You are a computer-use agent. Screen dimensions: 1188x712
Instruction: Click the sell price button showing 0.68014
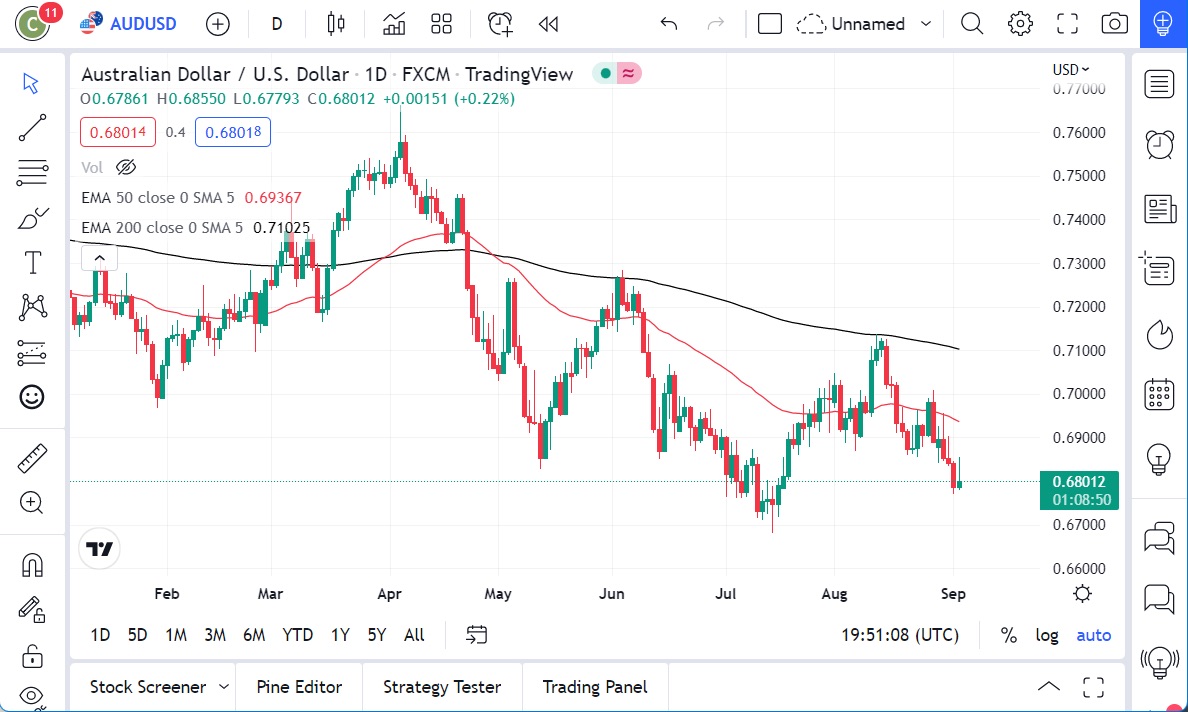point(117,131)
